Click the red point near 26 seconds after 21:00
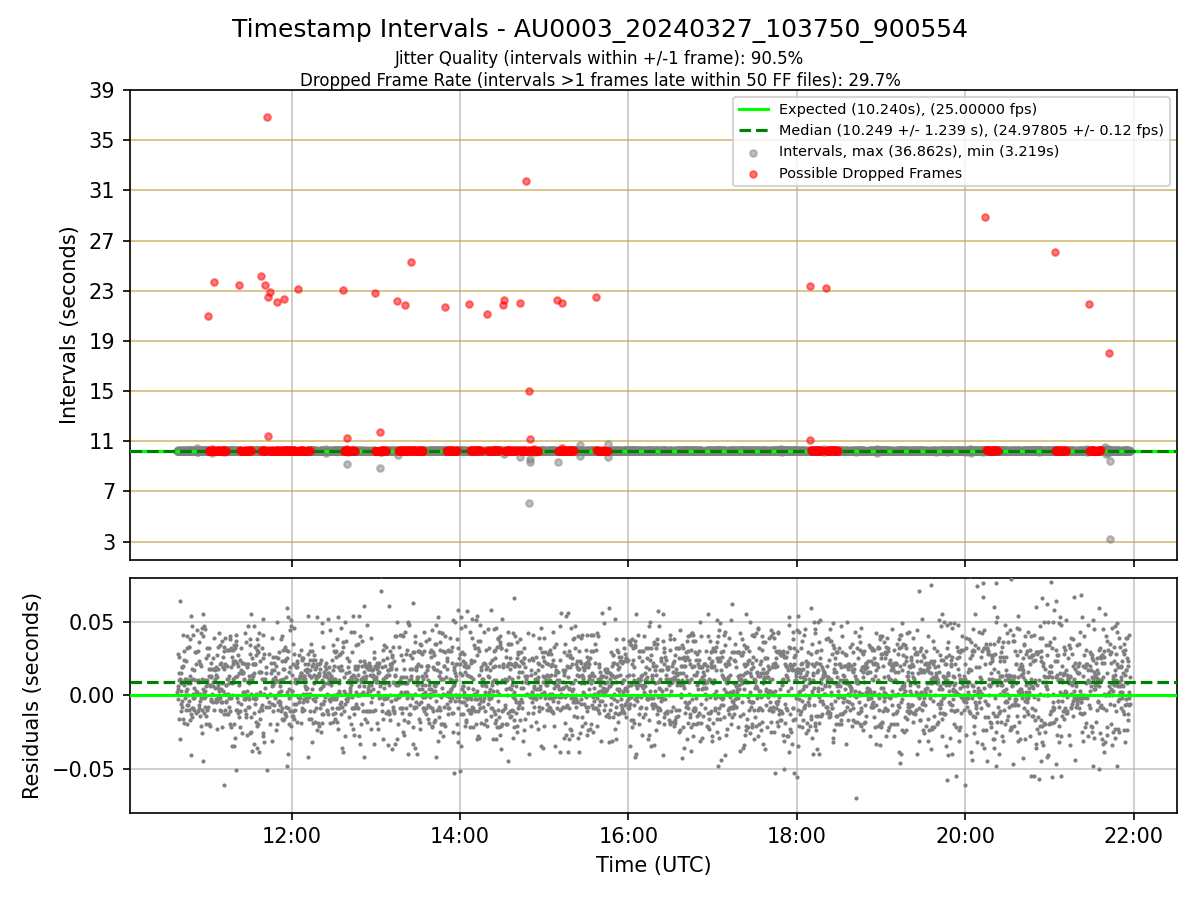Viewport: 1200px width, 900px height. (x=1055, y=252)
